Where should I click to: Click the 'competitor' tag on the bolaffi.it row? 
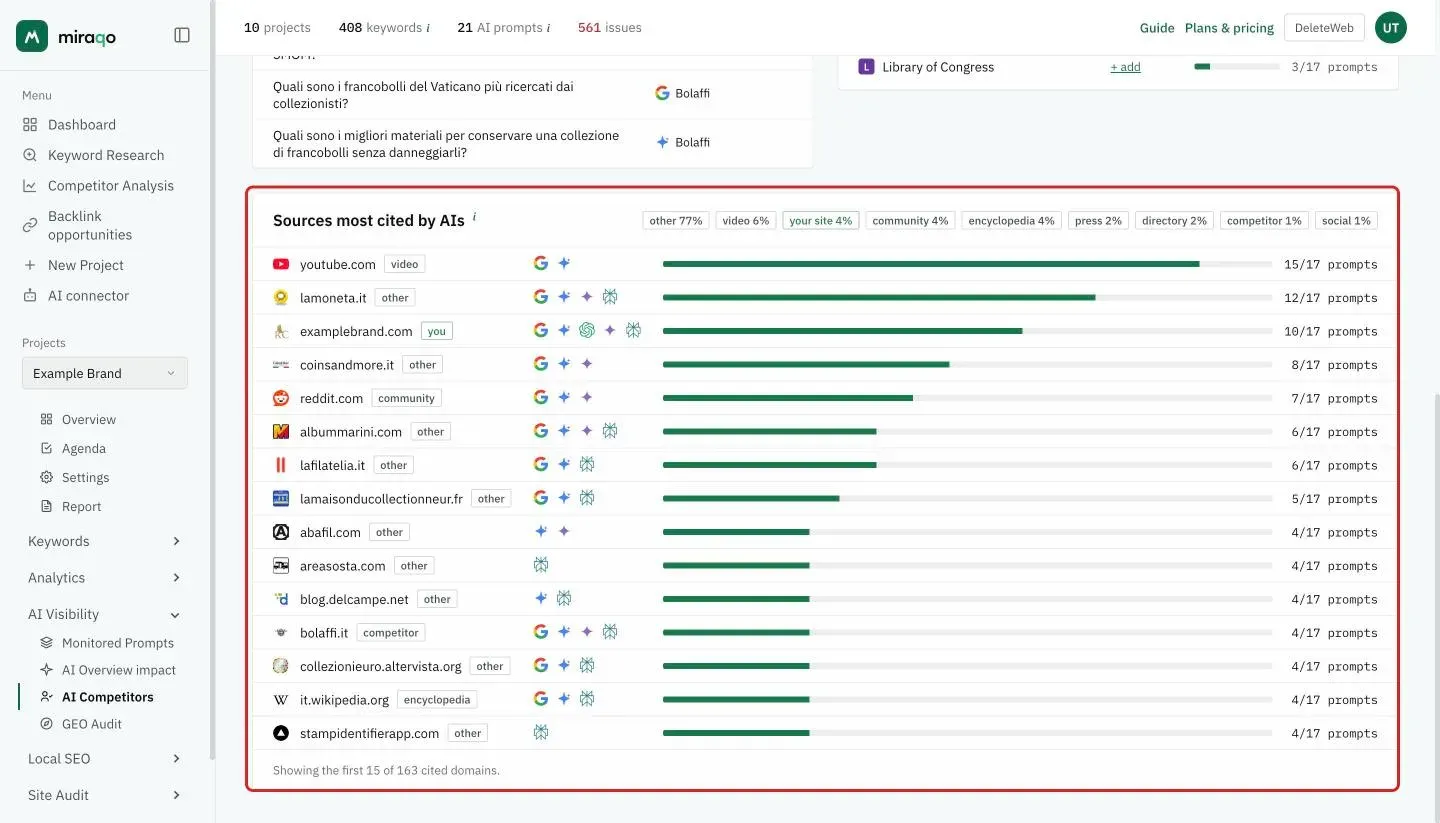(x=391, y=632)
